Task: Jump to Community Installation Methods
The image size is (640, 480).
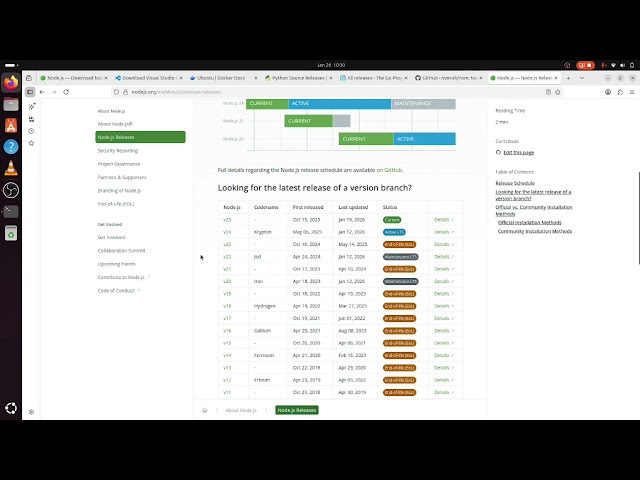Action: click(x=535, y=231)
